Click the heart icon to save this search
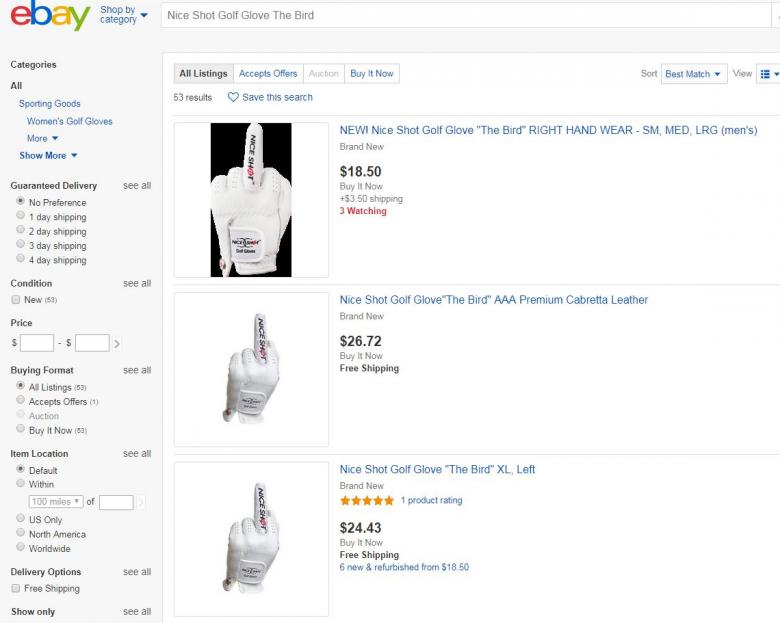Screen dimensions: 780x623 (x=233, y=97)
